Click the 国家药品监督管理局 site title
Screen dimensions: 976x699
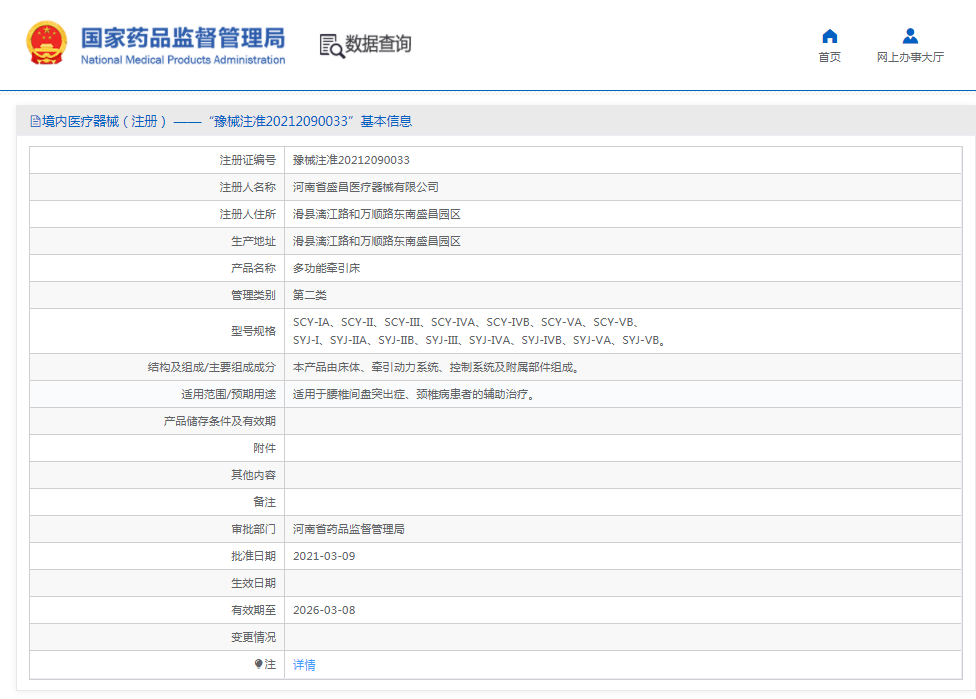tap(182, 39)
